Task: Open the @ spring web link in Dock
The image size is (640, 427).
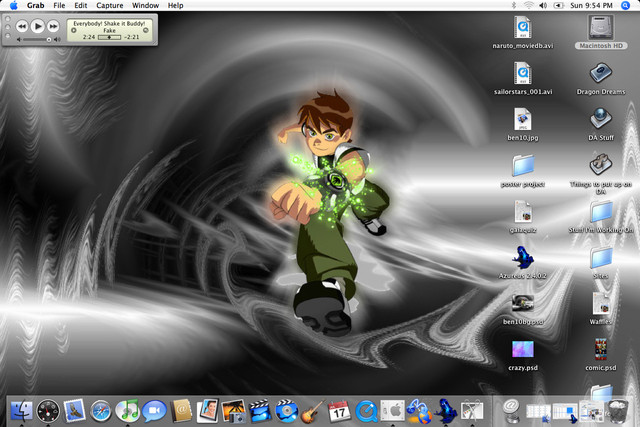Action: point(511,411)
